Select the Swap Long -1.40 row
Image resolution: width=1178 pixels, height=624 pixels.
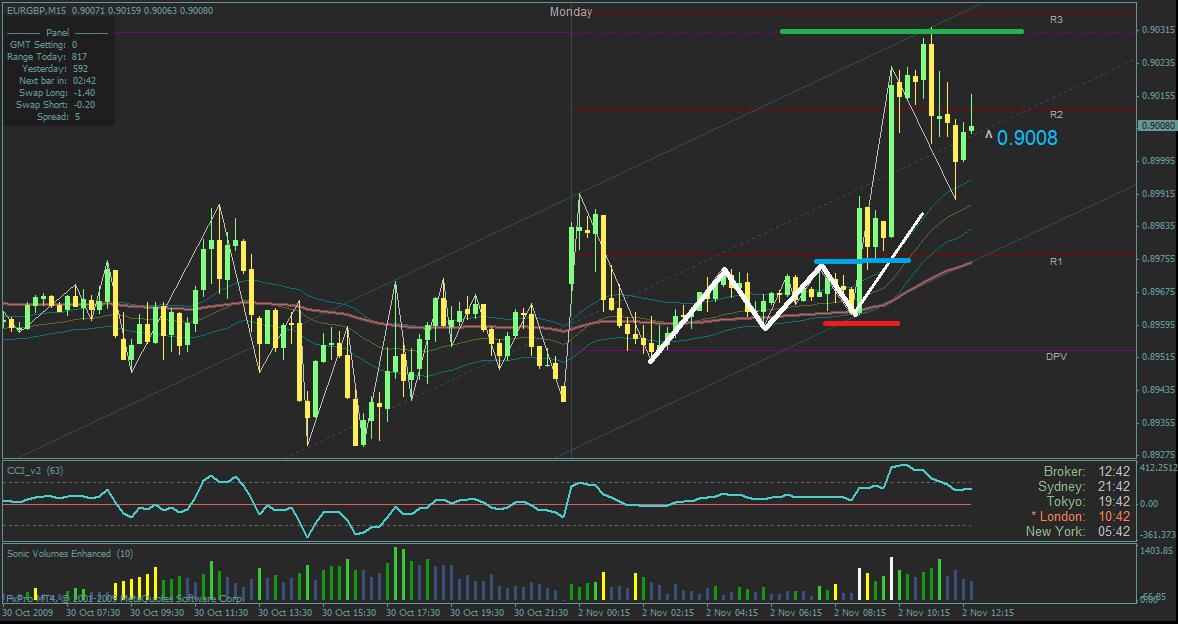coord(57,93)
